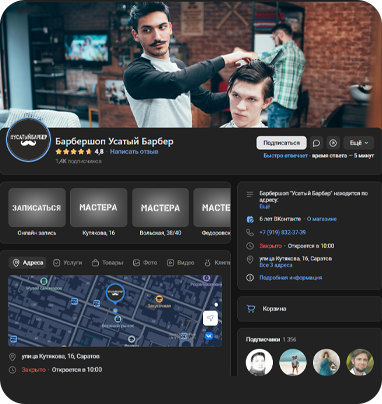Expand the Ещё dropdown button

[359, 143]
